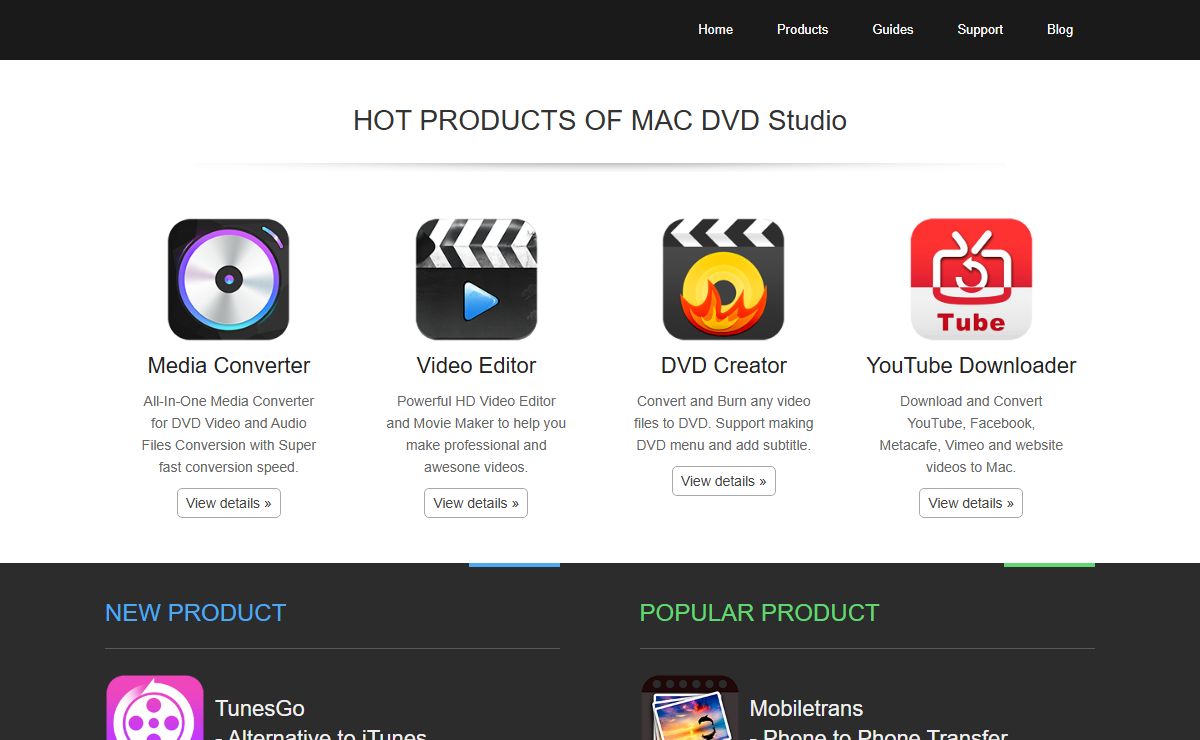Open the Mobiletrans photo stack icon
This screenshot has height=740, width=1200.
pyautogui.click(x=690, y=708)
